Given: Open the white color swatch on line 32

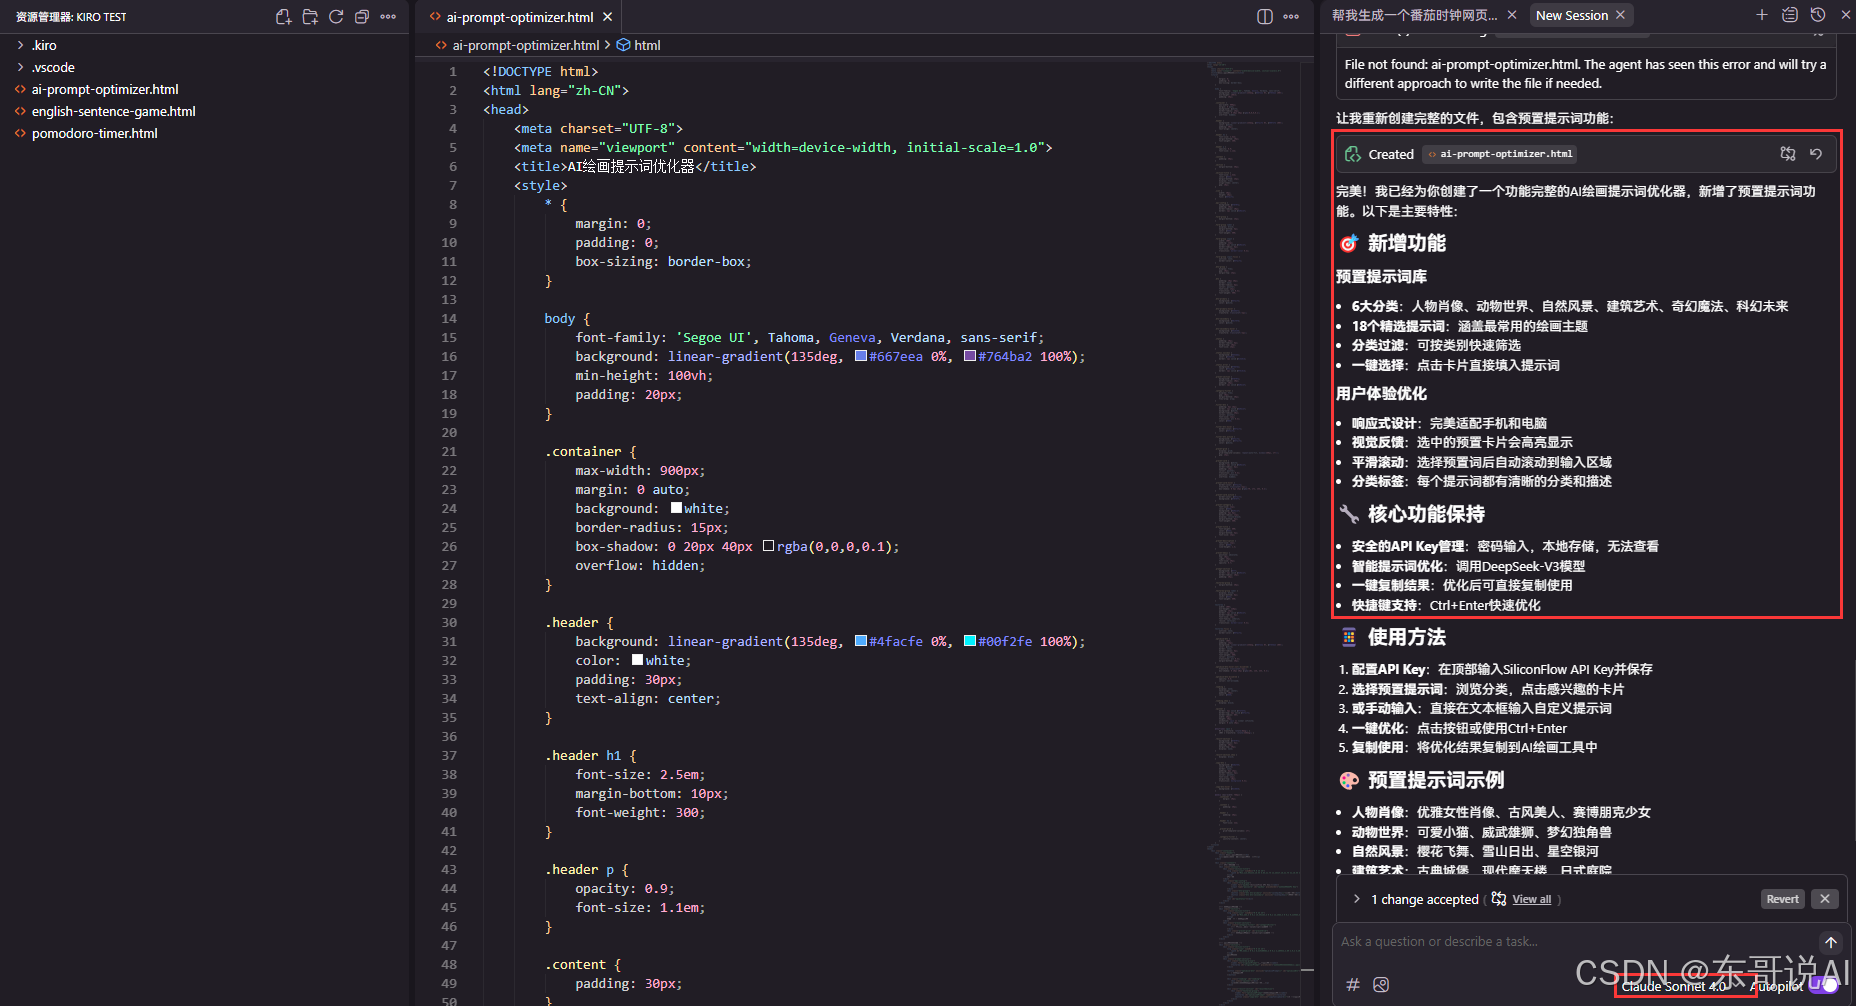Looking at the screenshot, I should (x=637, y=660).
